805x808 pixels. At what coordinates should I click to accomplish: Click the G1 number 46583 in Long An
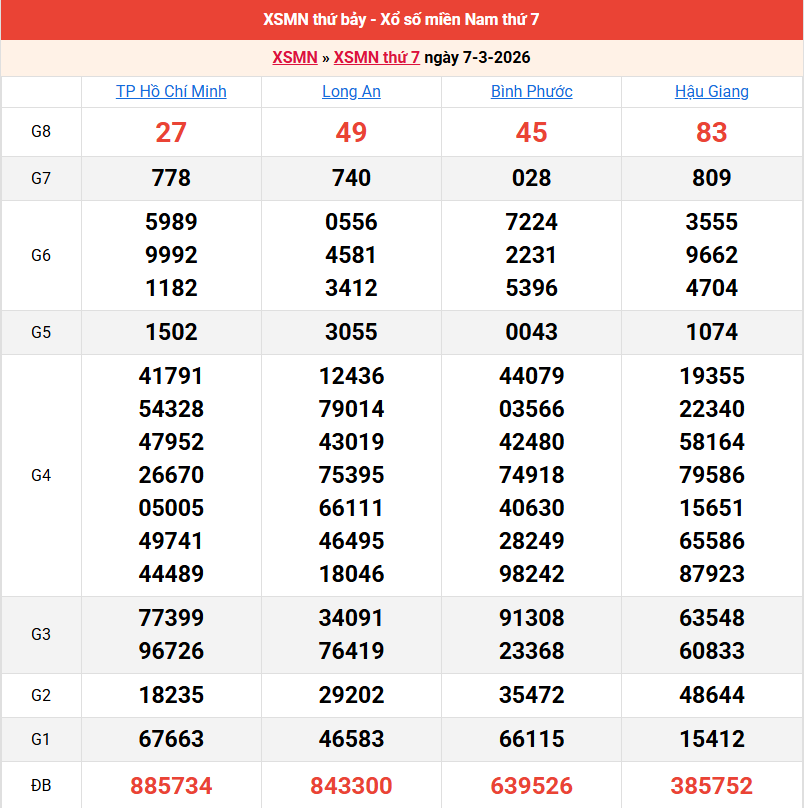coord(351,739)
